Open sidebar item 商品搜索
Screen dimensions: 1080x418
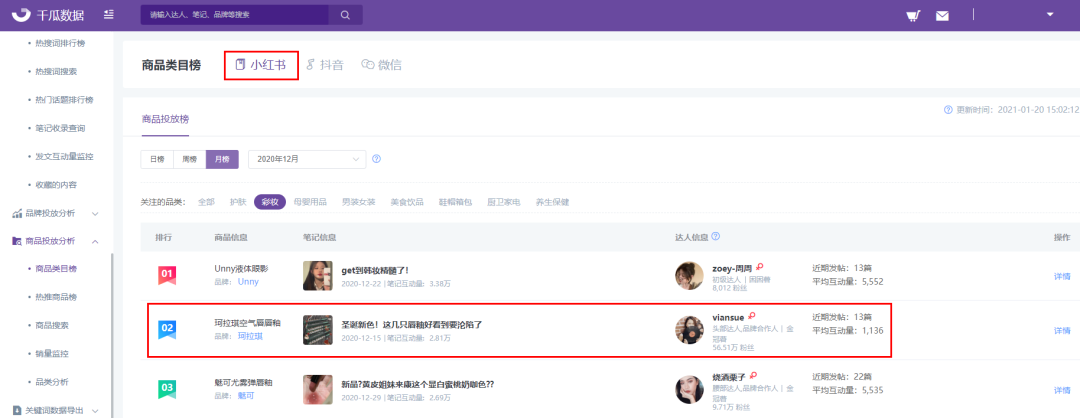(x=52, y=325)
